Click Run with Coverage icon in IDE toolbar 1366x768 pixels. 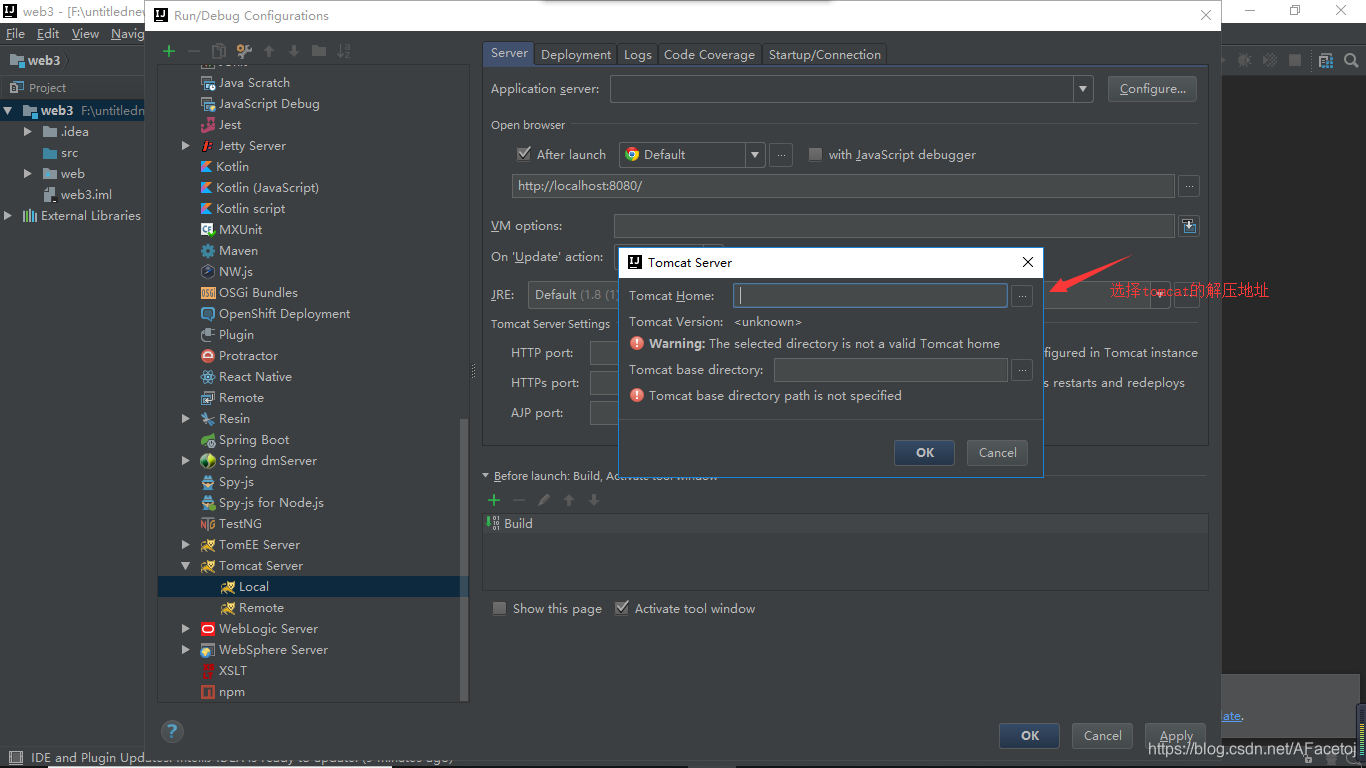pos(1270,60)
